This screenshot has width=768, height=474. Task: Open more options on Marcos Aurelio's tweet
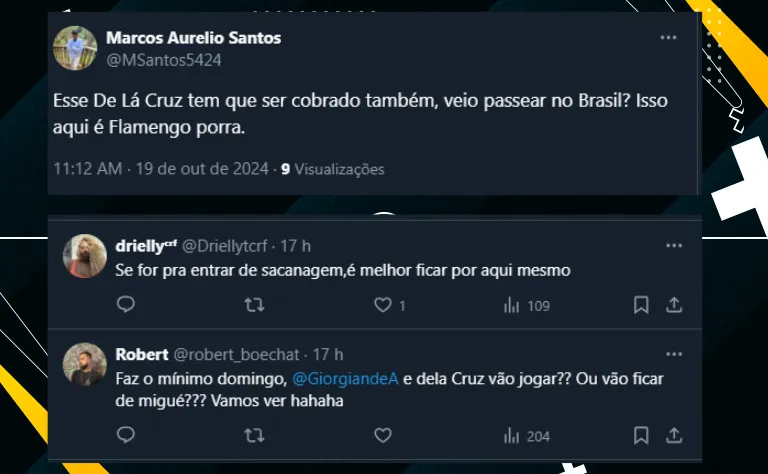tap(668, 38)
